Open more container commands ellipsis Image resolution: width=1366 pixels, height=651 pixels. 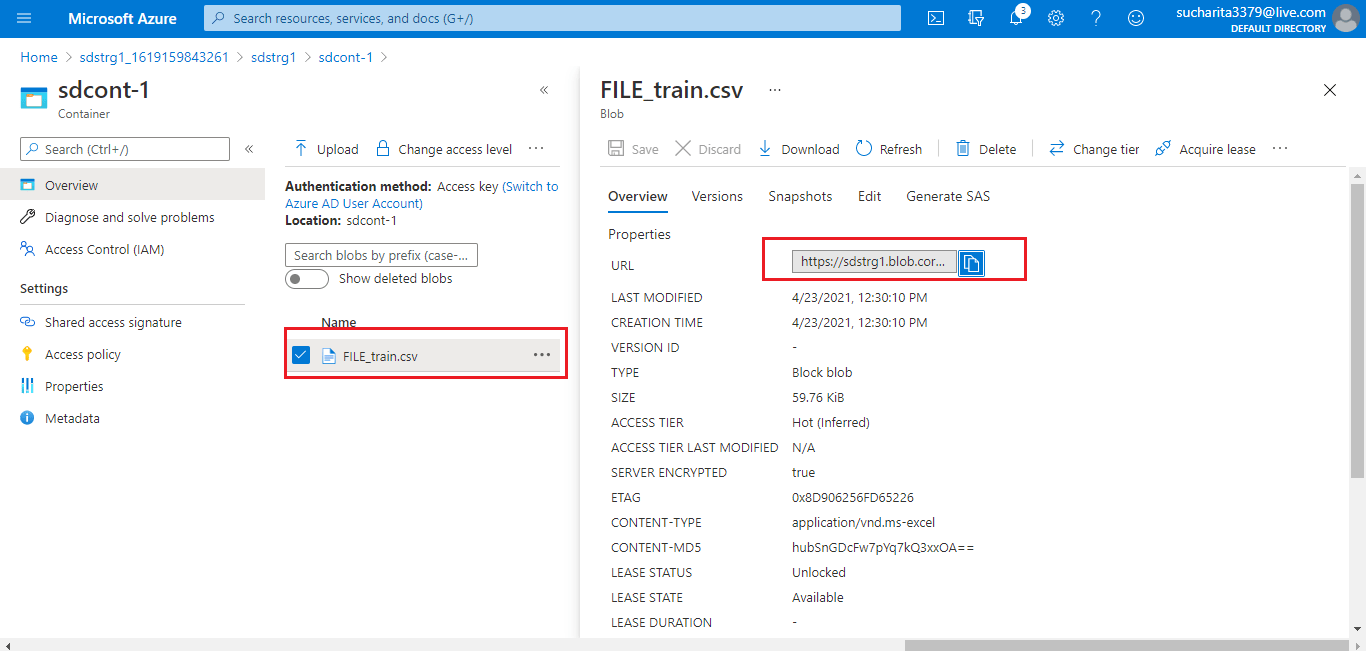pyautogui.click(x=536, y=148)
